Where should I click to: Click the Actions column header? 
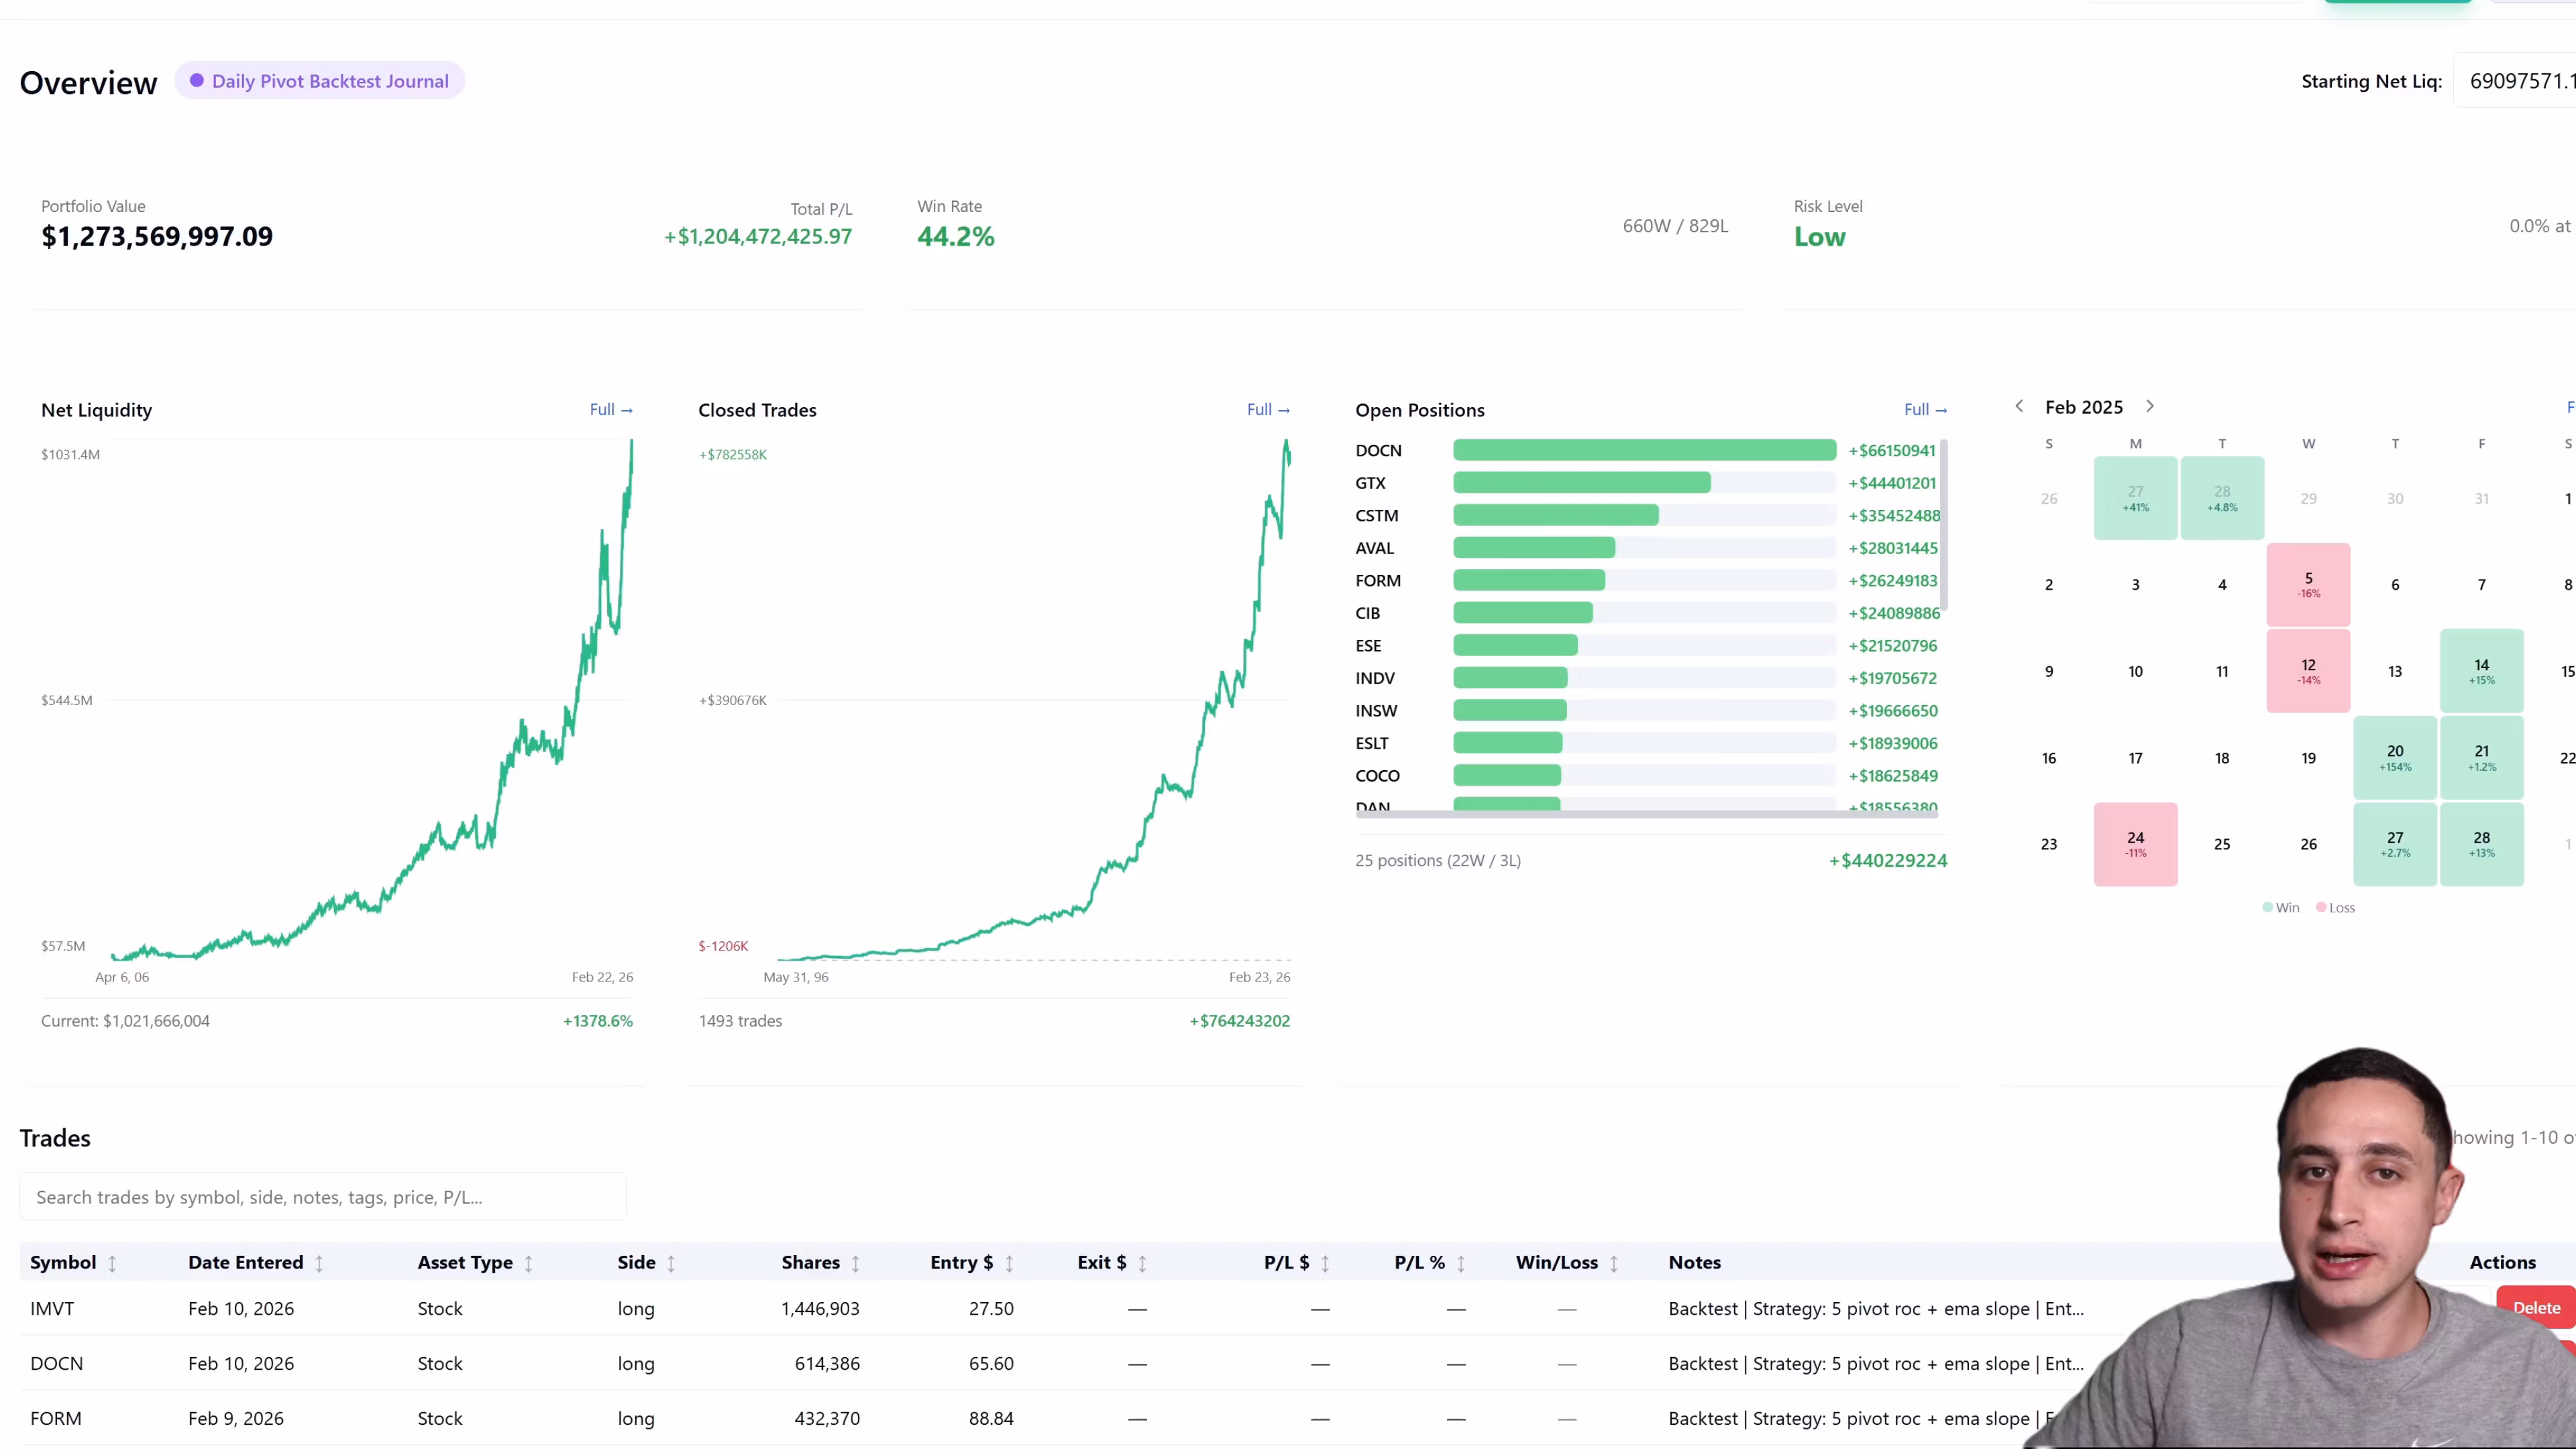pos(2502,1262)
